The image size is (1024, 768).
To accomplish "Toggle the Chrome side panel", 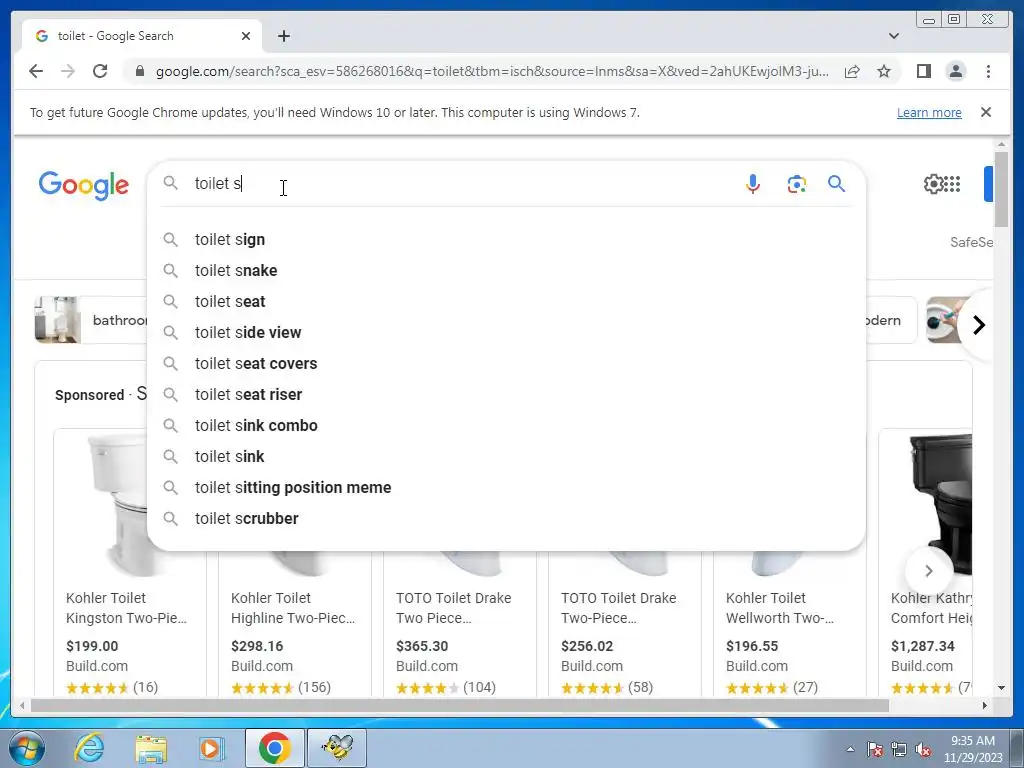I will [x=923, y=71].
